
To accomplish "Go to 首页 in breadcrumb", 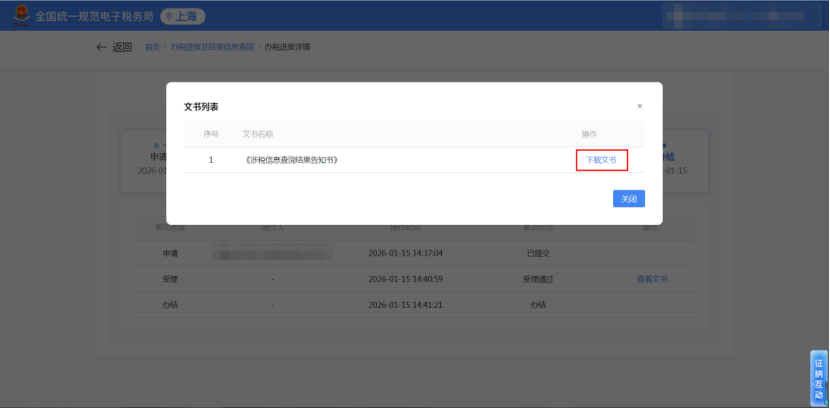I will tap(152, 47).
